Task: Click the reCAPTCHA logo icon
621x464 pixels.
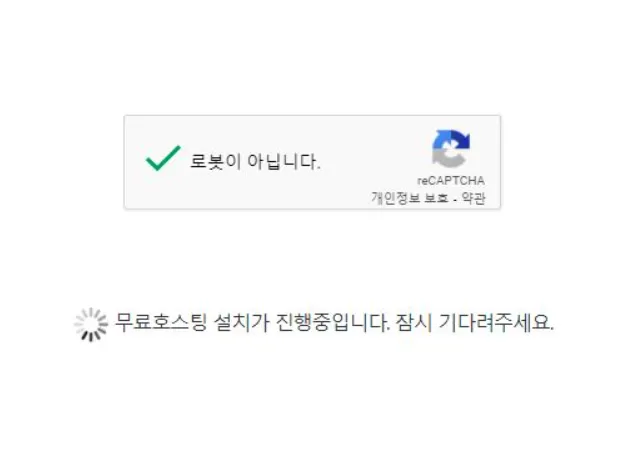Action: tap(451, 148)
